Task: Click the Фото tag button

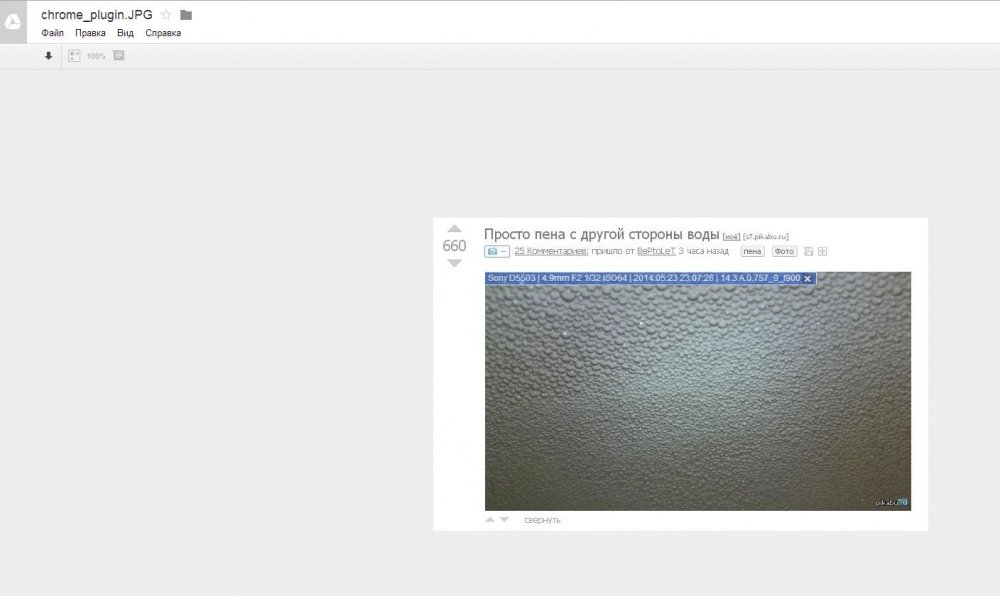Action: point(784,251)
